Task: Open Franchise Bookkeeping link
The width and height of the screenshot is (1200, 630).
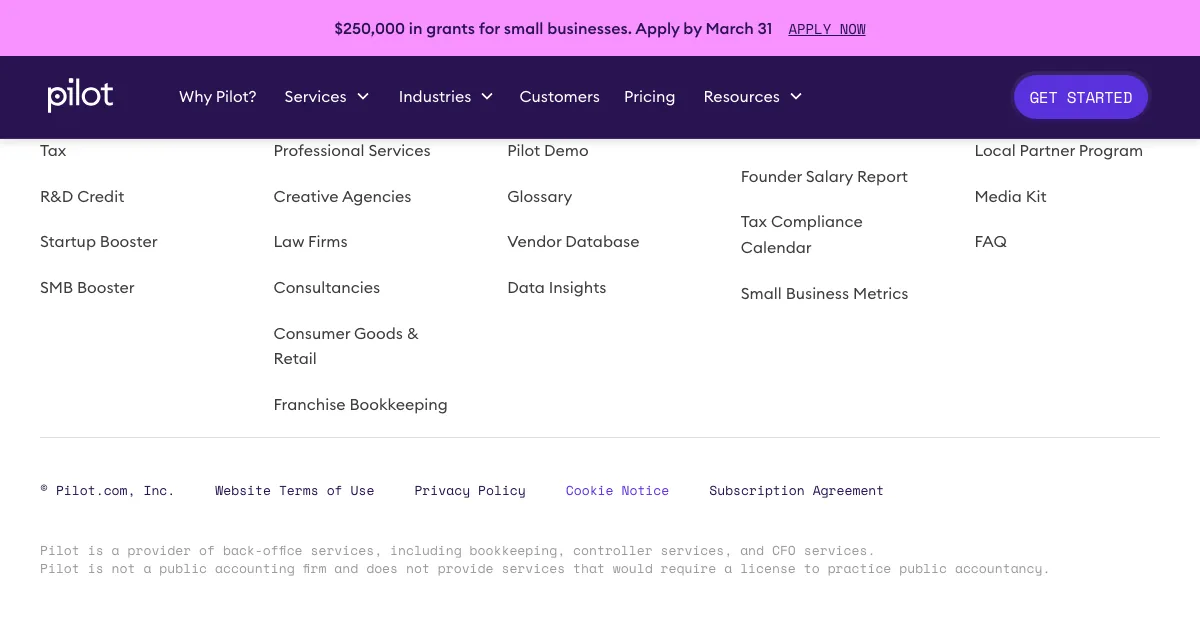Action: 360,405
